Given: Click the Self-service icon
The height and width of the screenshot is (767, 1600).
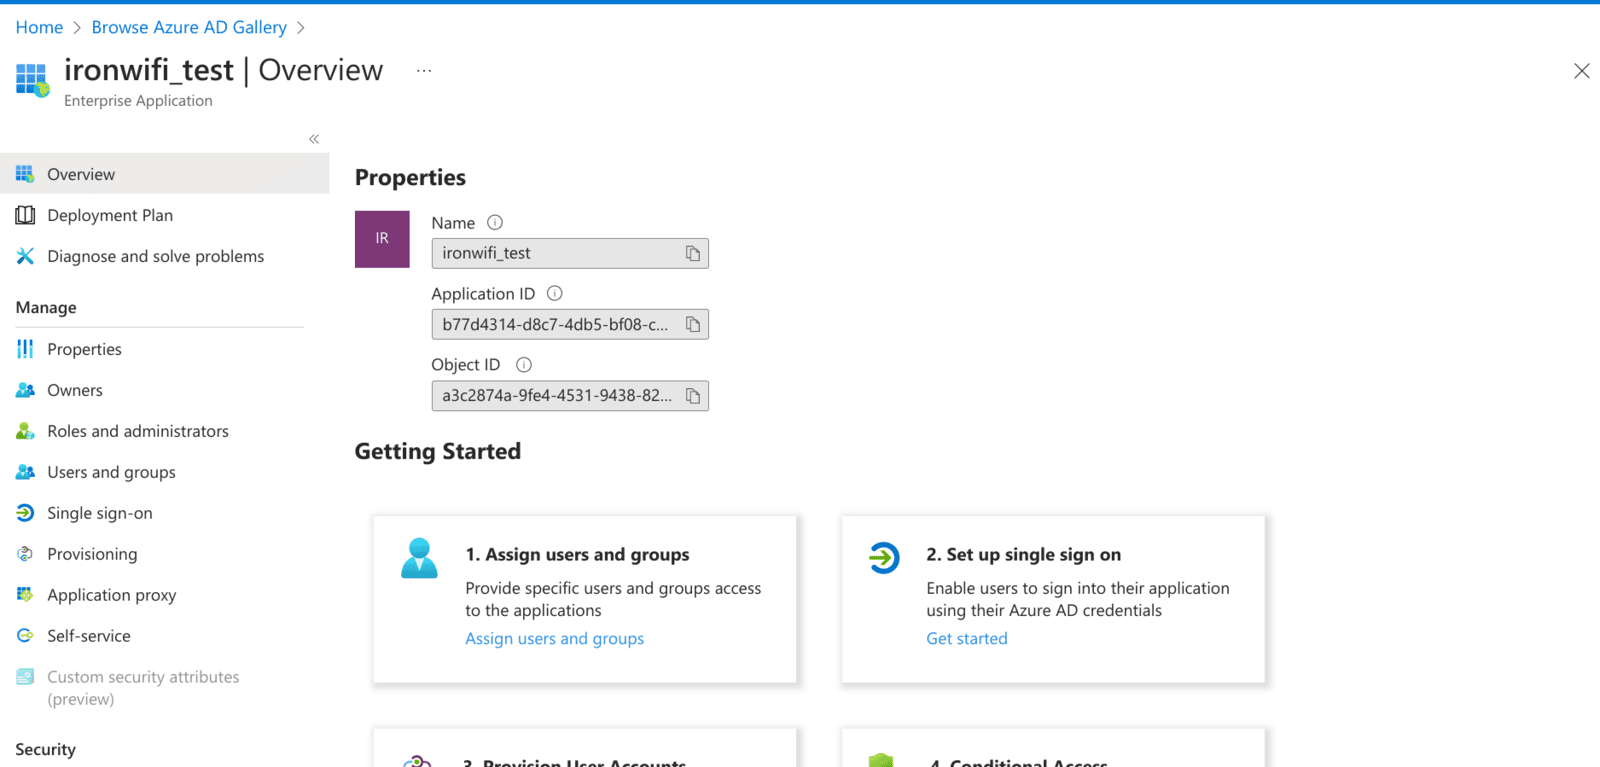Looking at the screenshot, I should tap(25, 636).
